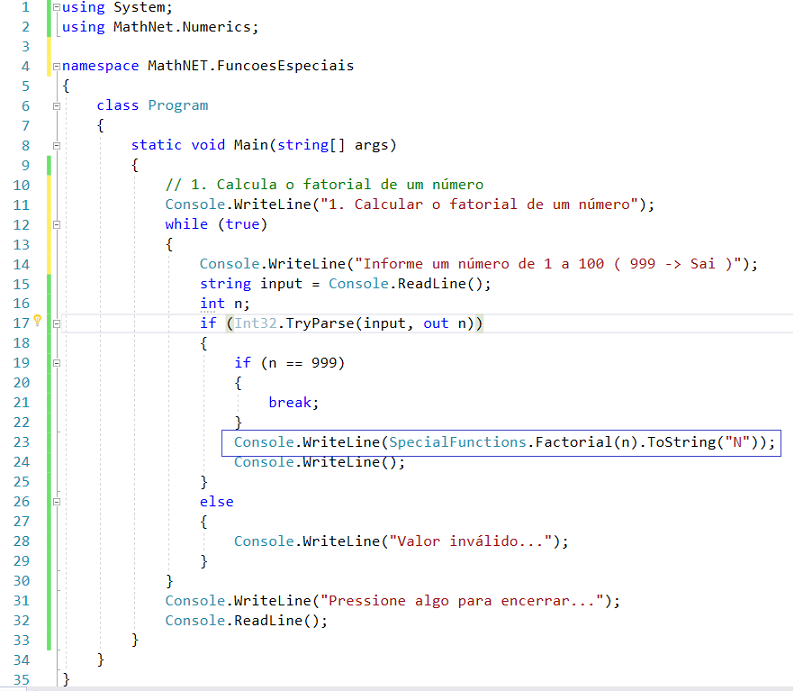Click the class keyword
The image size is (803, 691).
pyautogui.click(x=117, y=106)
